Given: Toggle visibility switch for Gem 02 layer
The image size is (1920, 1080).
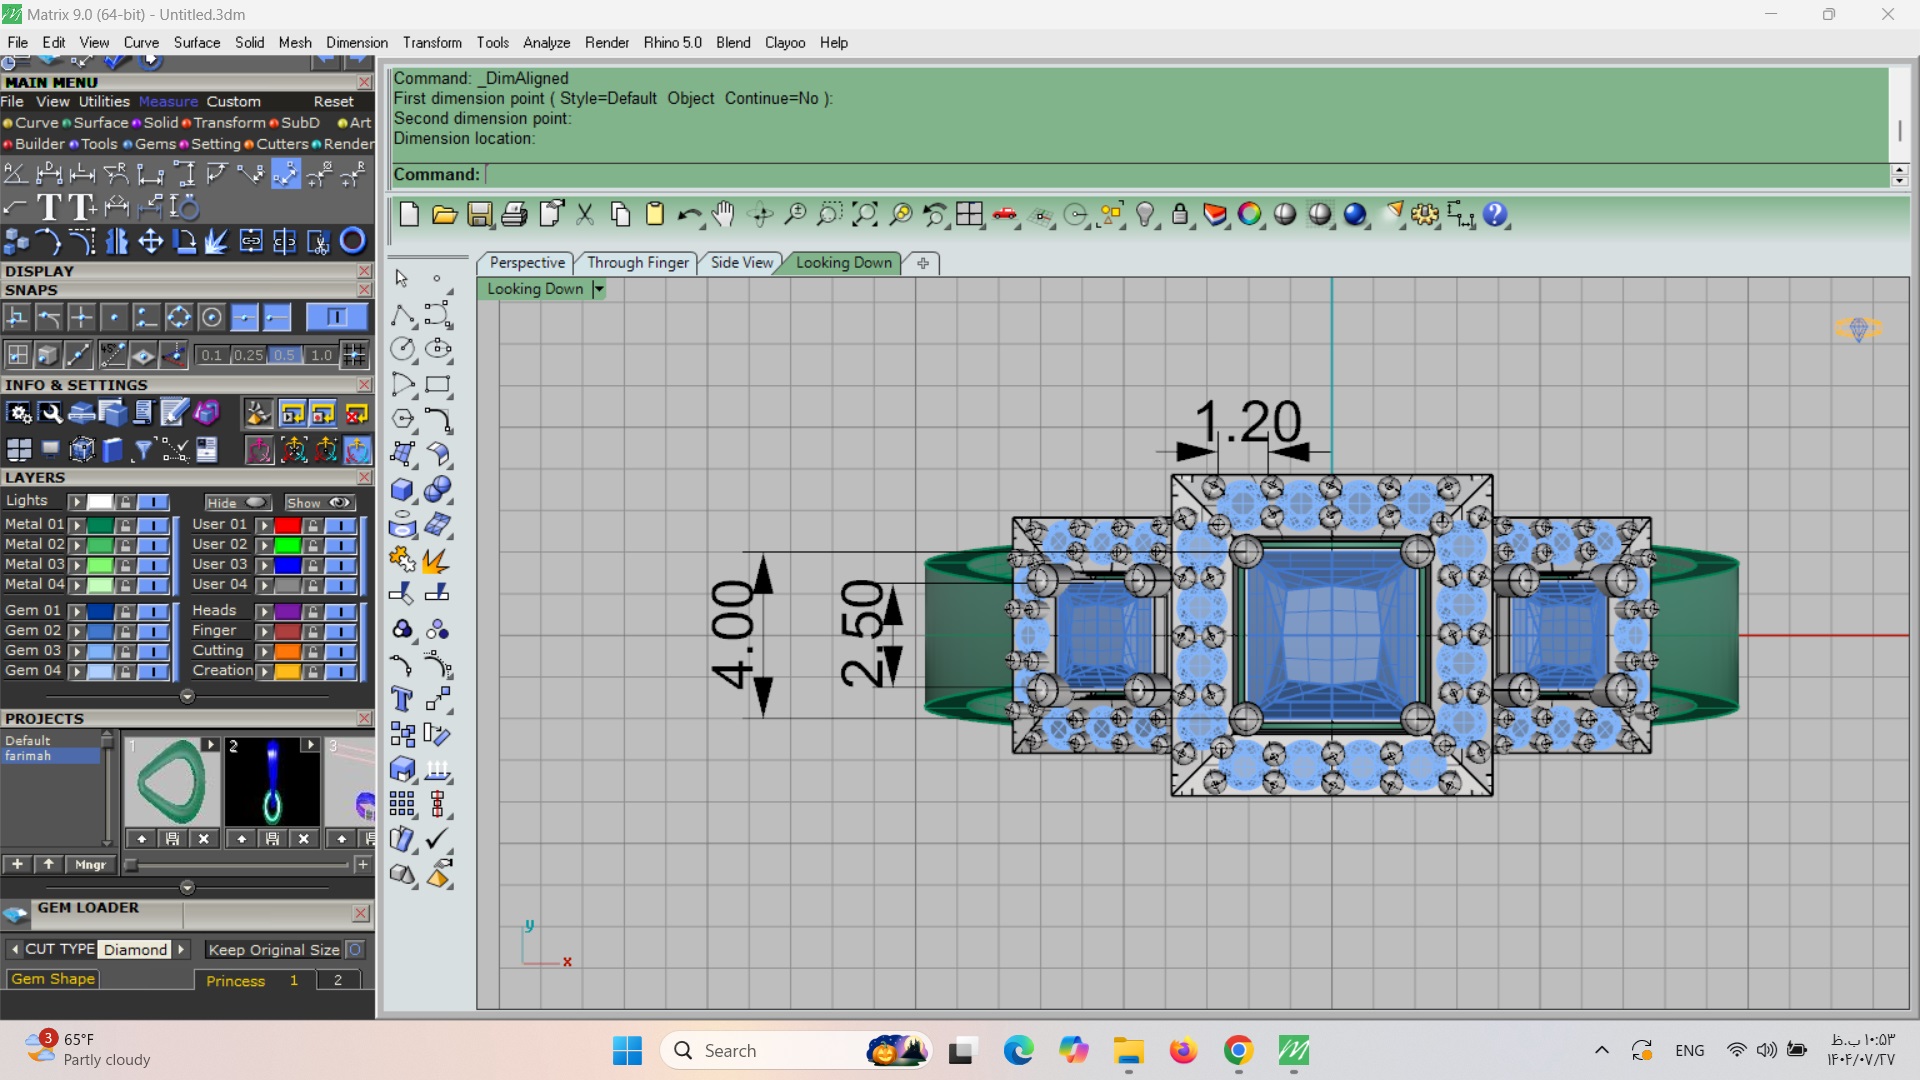Looking at the screenshot, I should pyautogui.click(x=153, y=631).
